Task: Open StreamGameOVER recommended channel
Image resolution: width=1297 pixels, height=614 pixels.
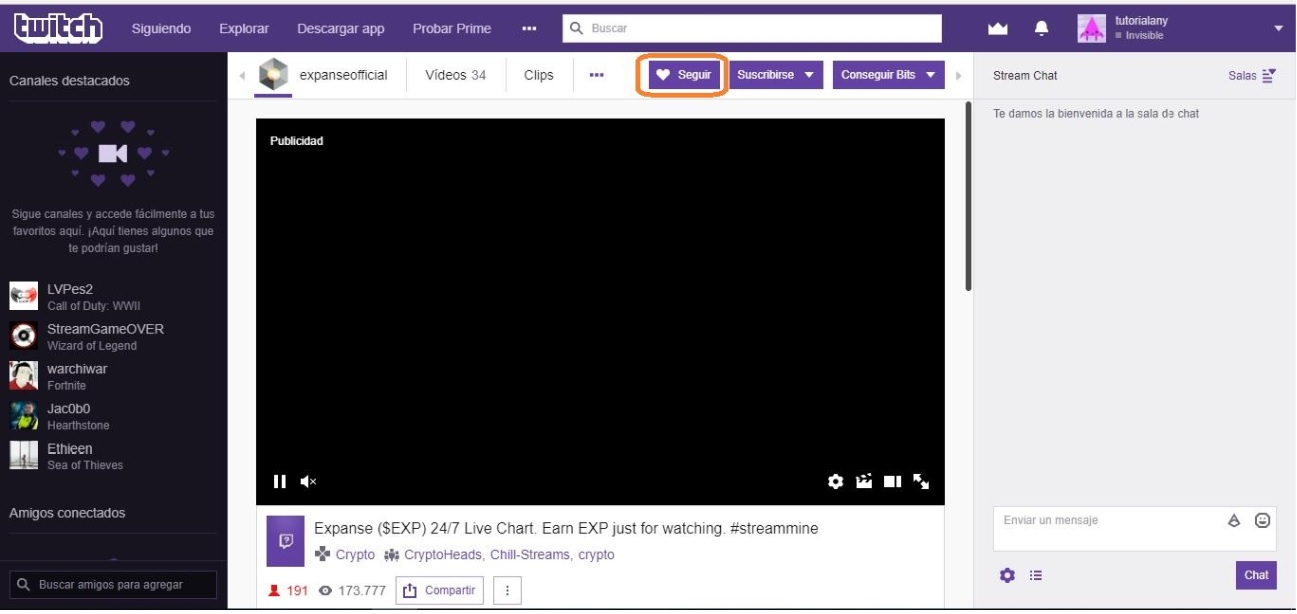Action: [112, 336]
